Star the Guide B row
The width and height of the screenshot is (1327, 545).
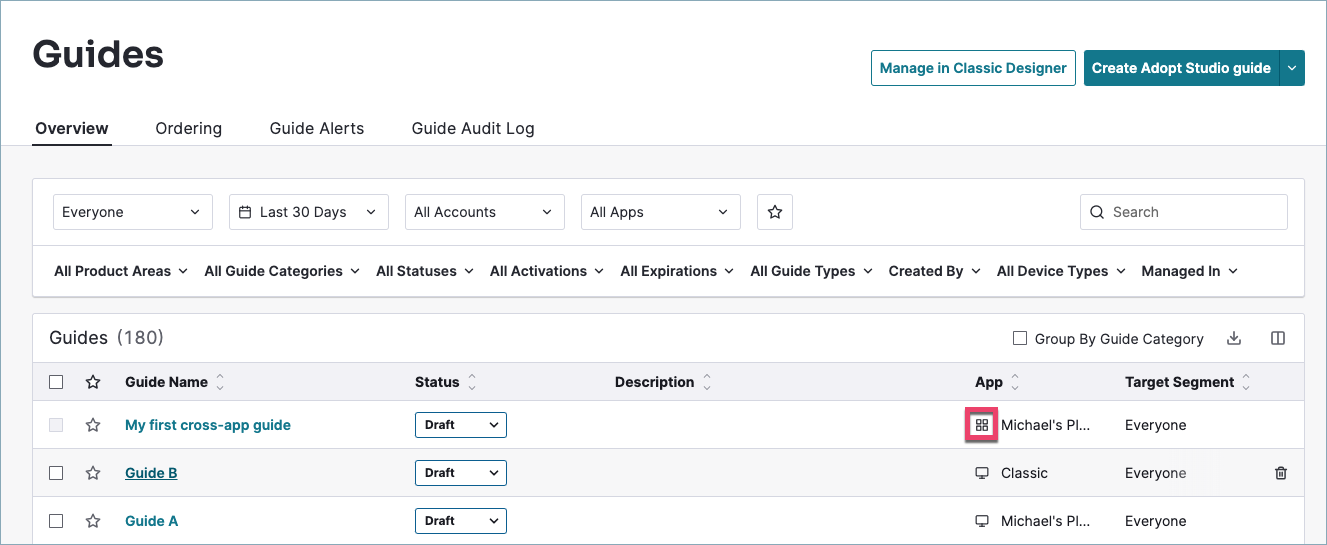(x=93, y=473)
